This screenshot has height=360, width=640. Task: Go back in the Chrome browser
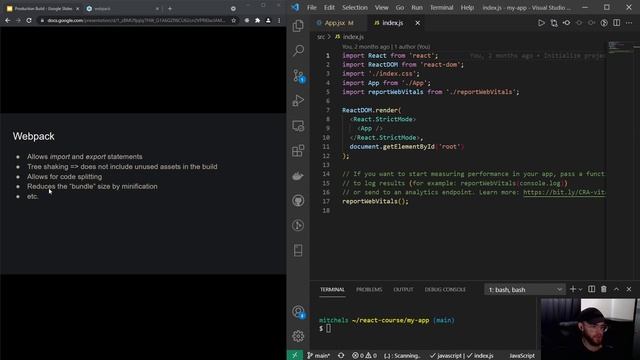8,20
